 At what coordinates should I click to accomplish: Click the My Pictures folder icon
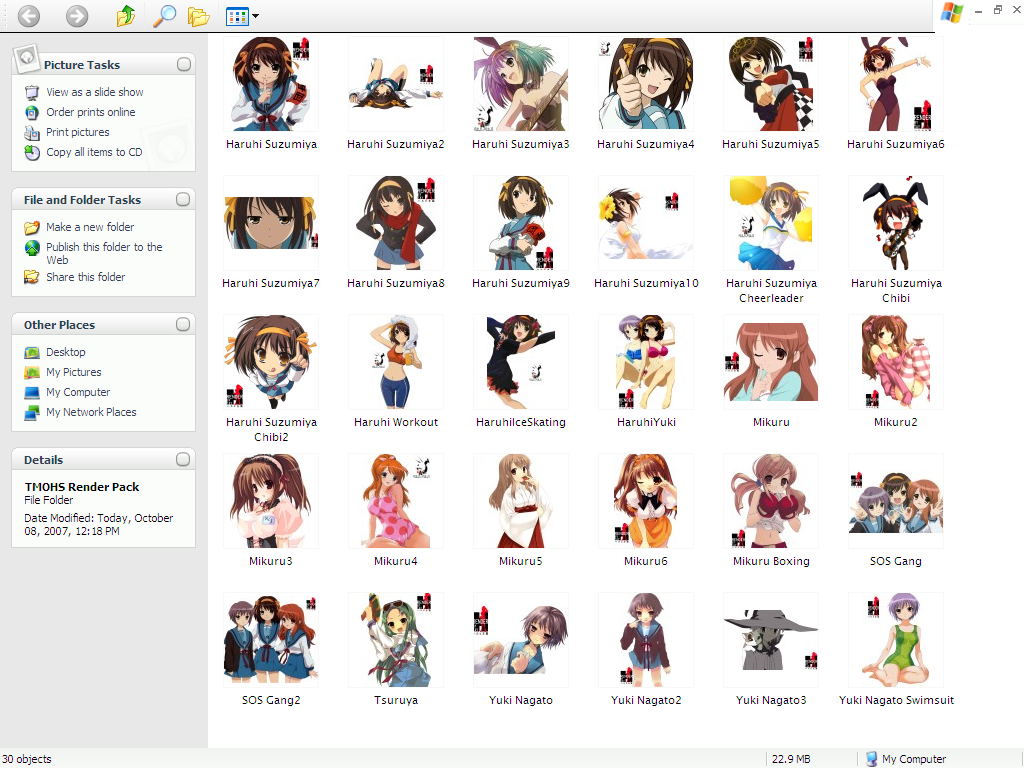pos(31,372)
